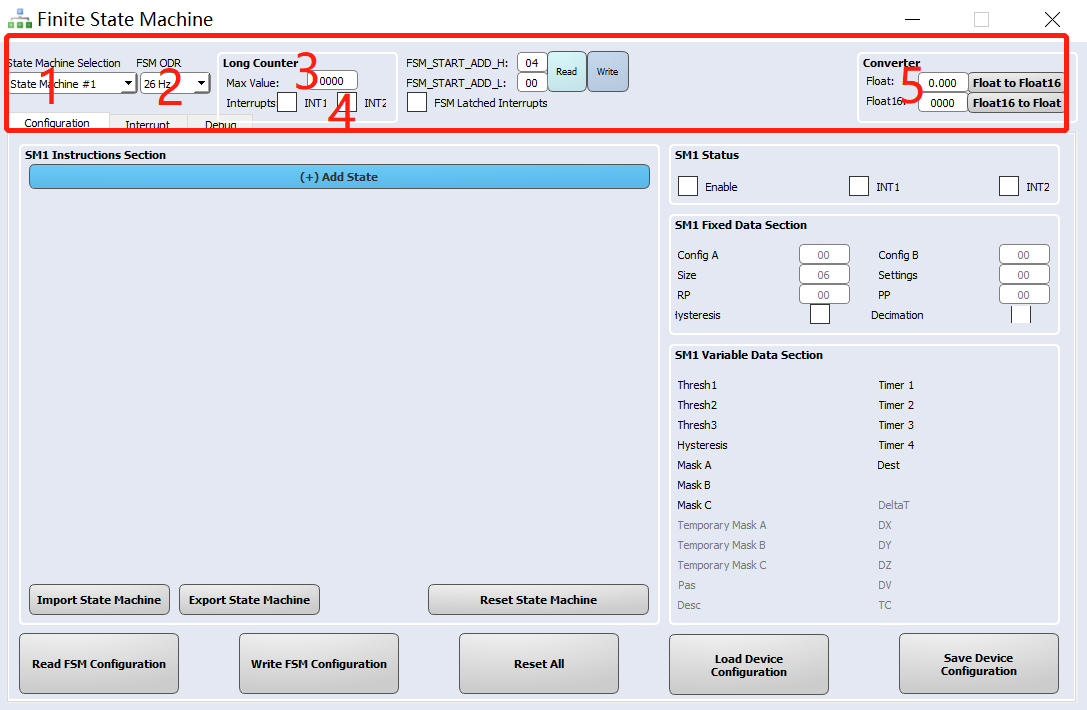Switch to the Interrupt tab

pos(147,125)
